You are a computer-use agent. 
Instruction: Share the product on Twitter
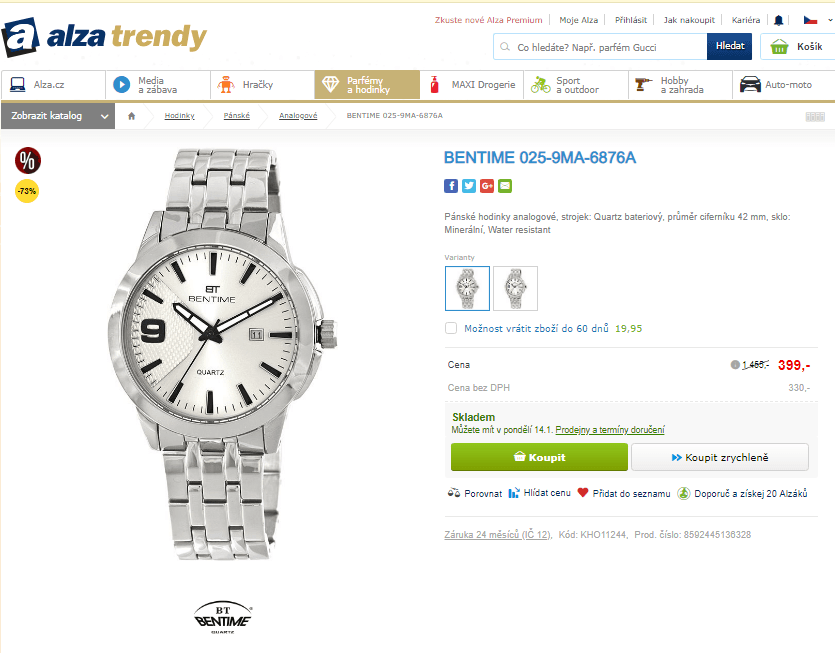click(469, 186)
